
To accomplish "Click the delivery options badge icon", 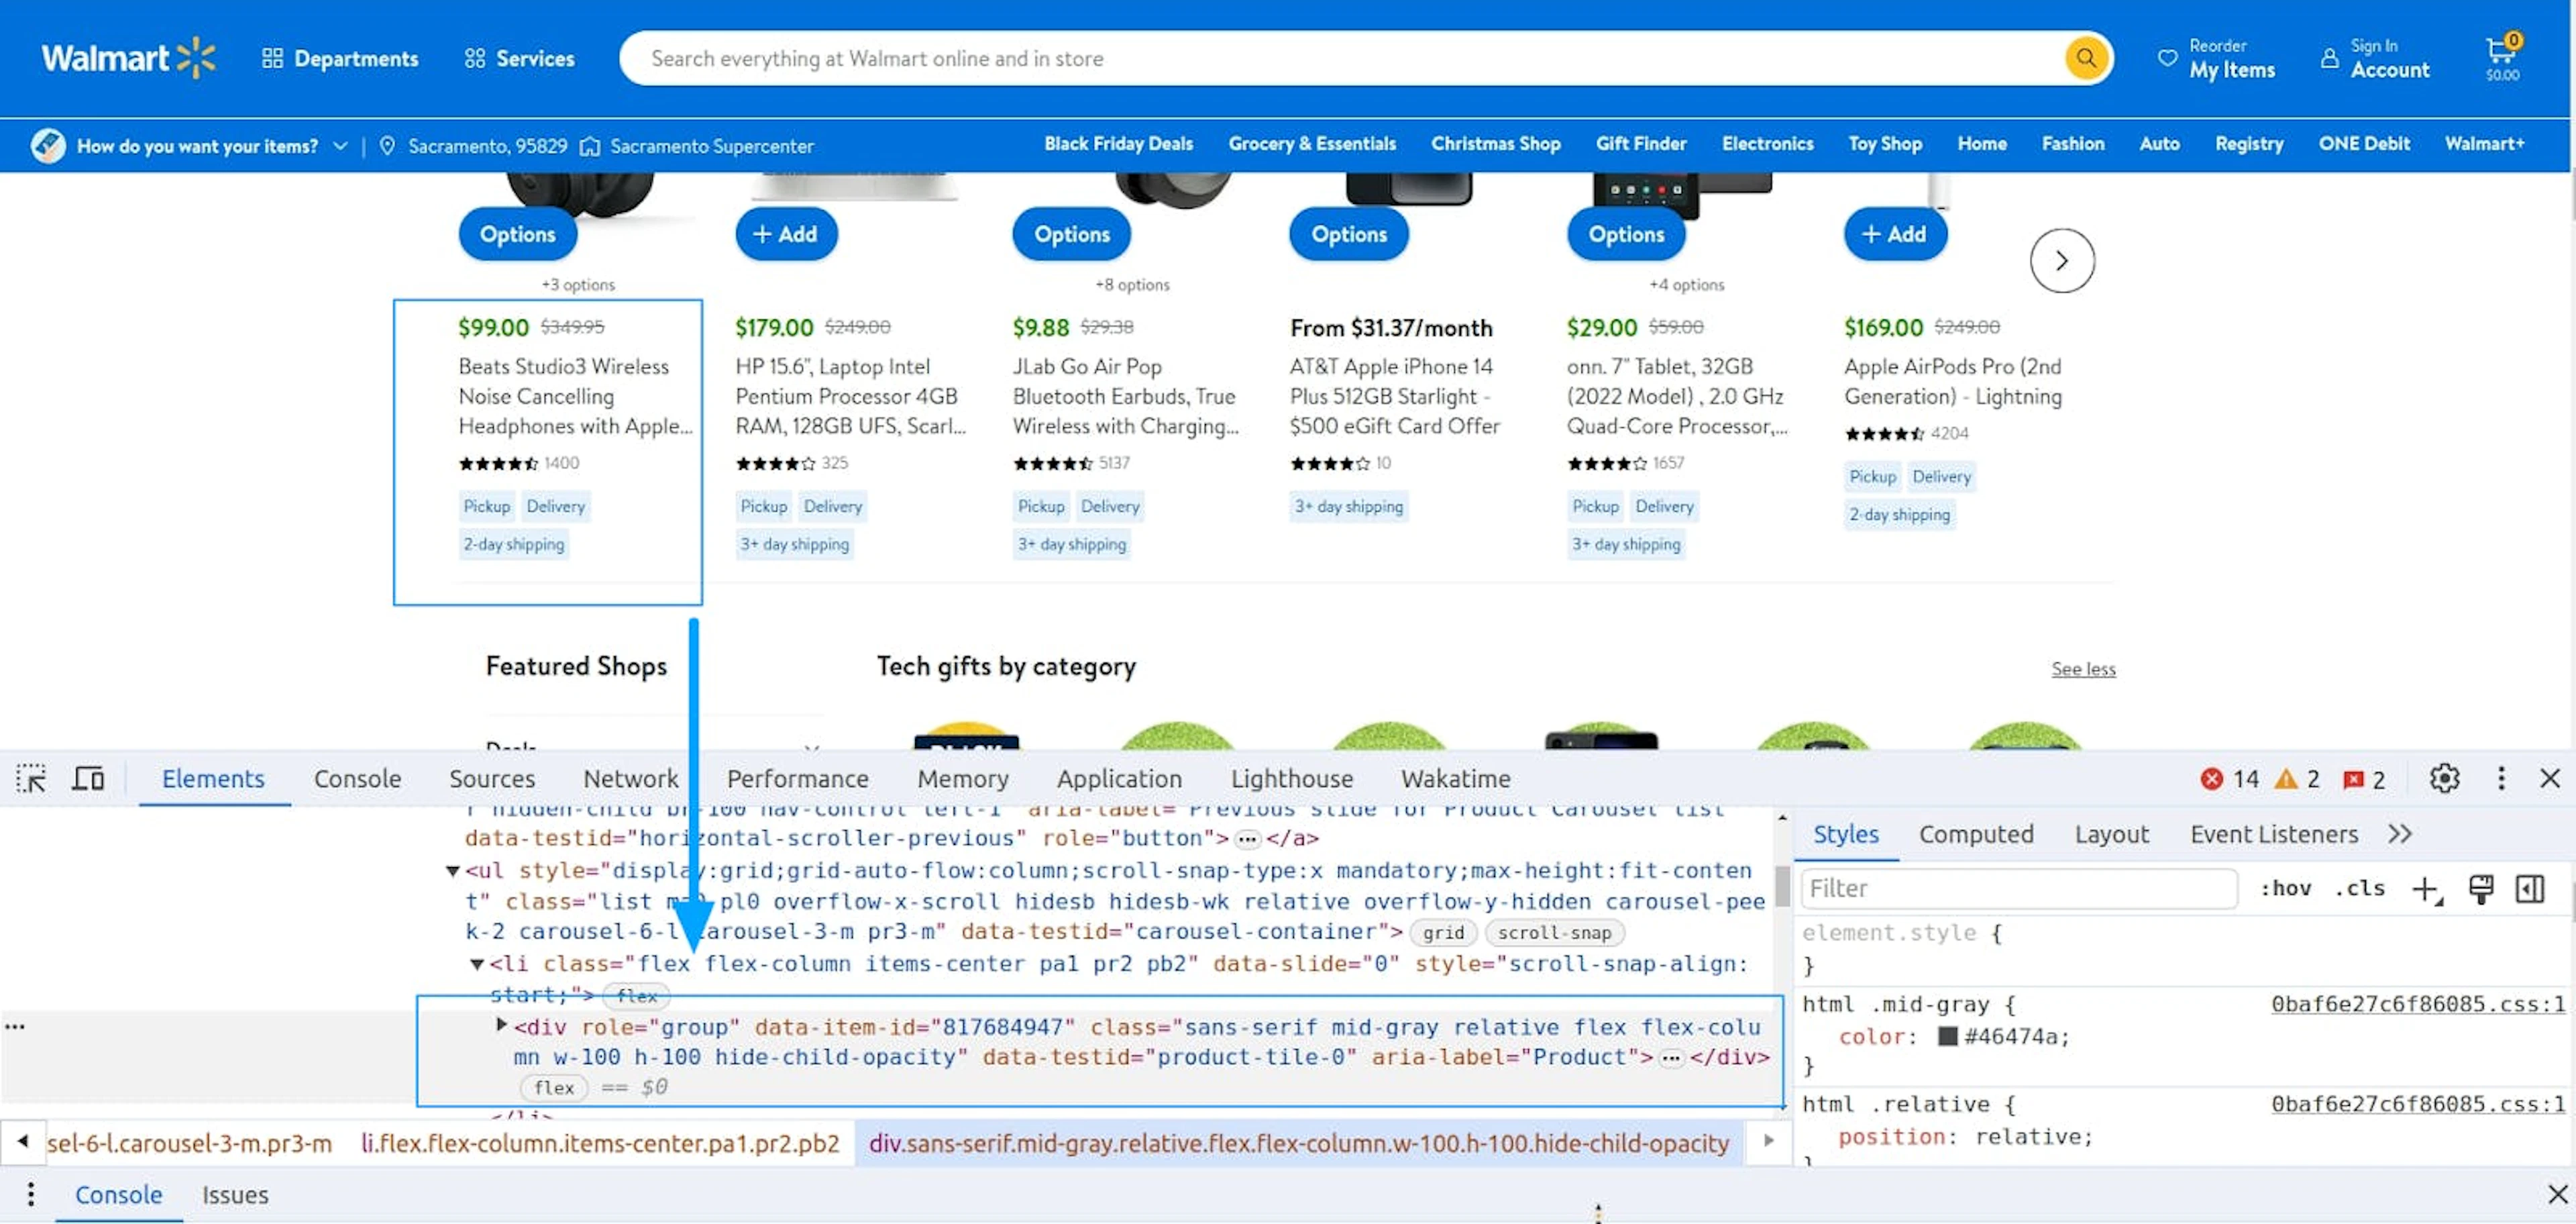I will 48,146.
